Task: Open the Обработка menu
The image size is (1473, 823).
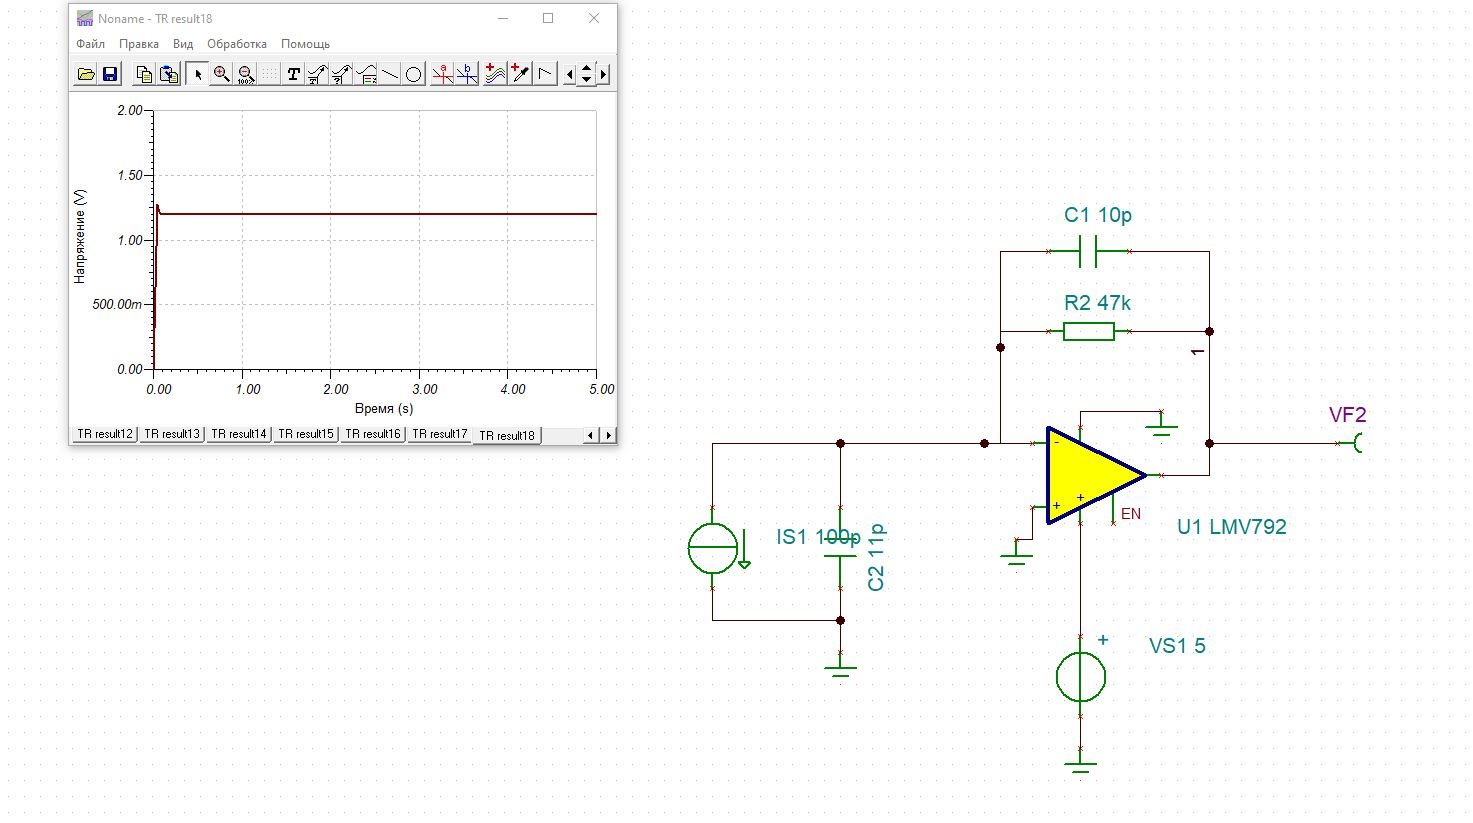Action: tap(237, 44)
